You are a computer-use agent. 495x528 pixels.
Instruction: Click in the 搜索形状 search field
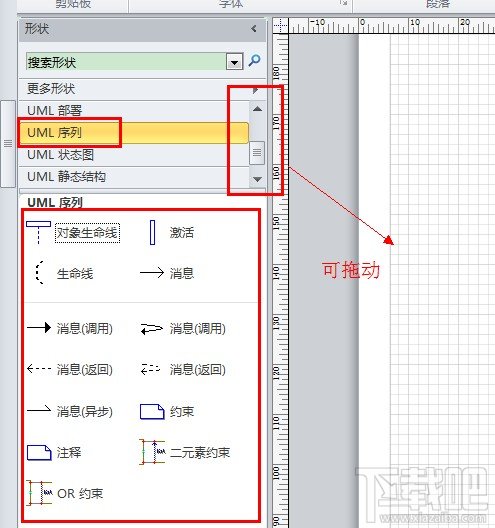126,62
